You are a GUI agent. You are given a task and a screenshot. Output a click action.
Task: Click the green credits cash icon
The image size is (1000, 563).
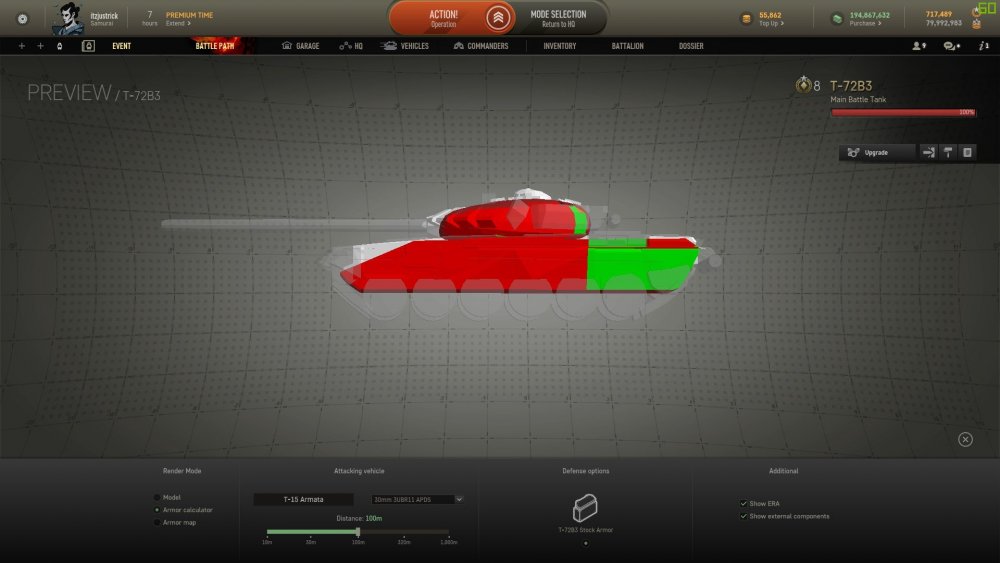click(x=837, y=18)
